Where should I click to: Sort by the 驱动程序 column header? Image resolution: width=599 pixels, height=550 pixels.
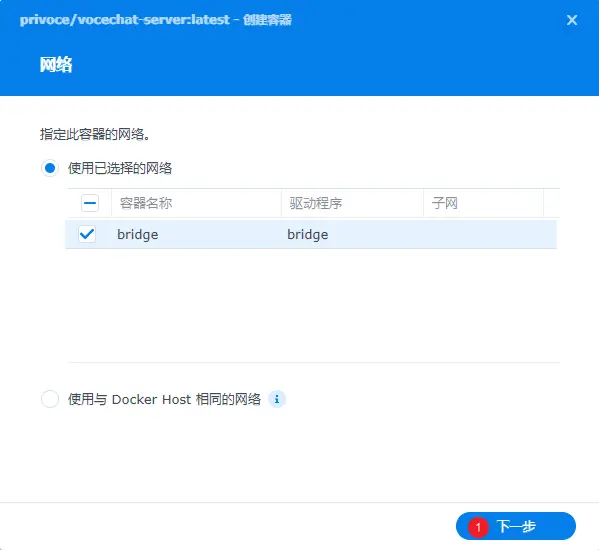coord(352,203)
